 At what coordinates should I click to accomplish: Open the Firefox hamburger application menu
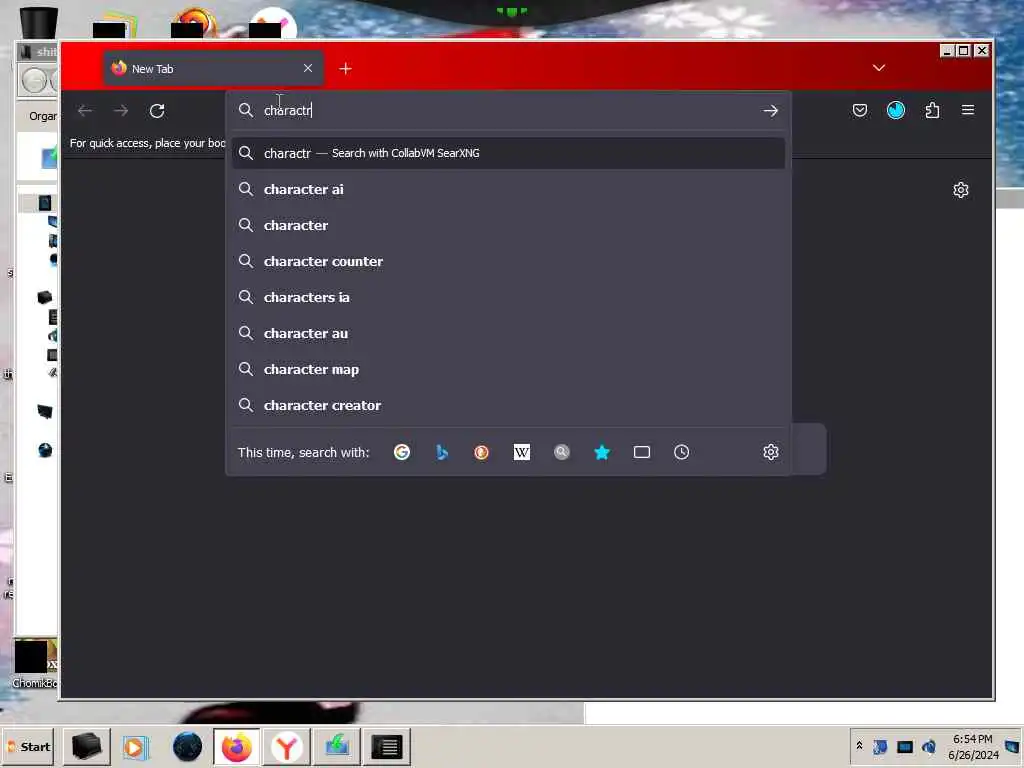pos(968,110)
